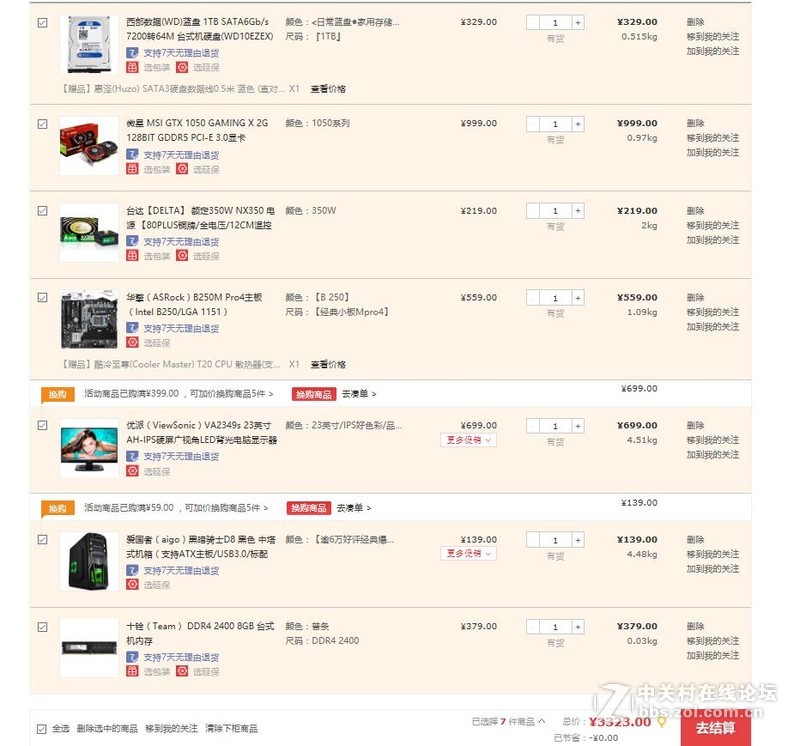Uncheck the MSI GTX 1050 item checkbox
The image size is (800, 746).
(x=42, y=124)
